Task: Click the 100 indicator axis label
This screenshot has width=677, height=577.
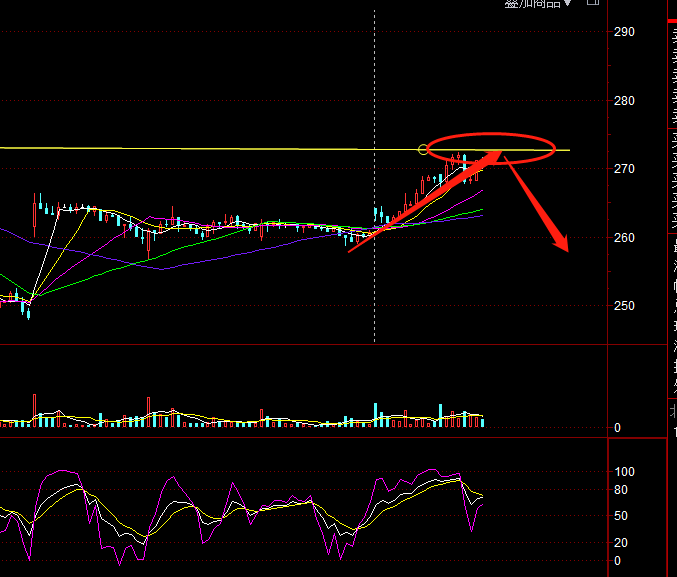Action: pos(624,472)
